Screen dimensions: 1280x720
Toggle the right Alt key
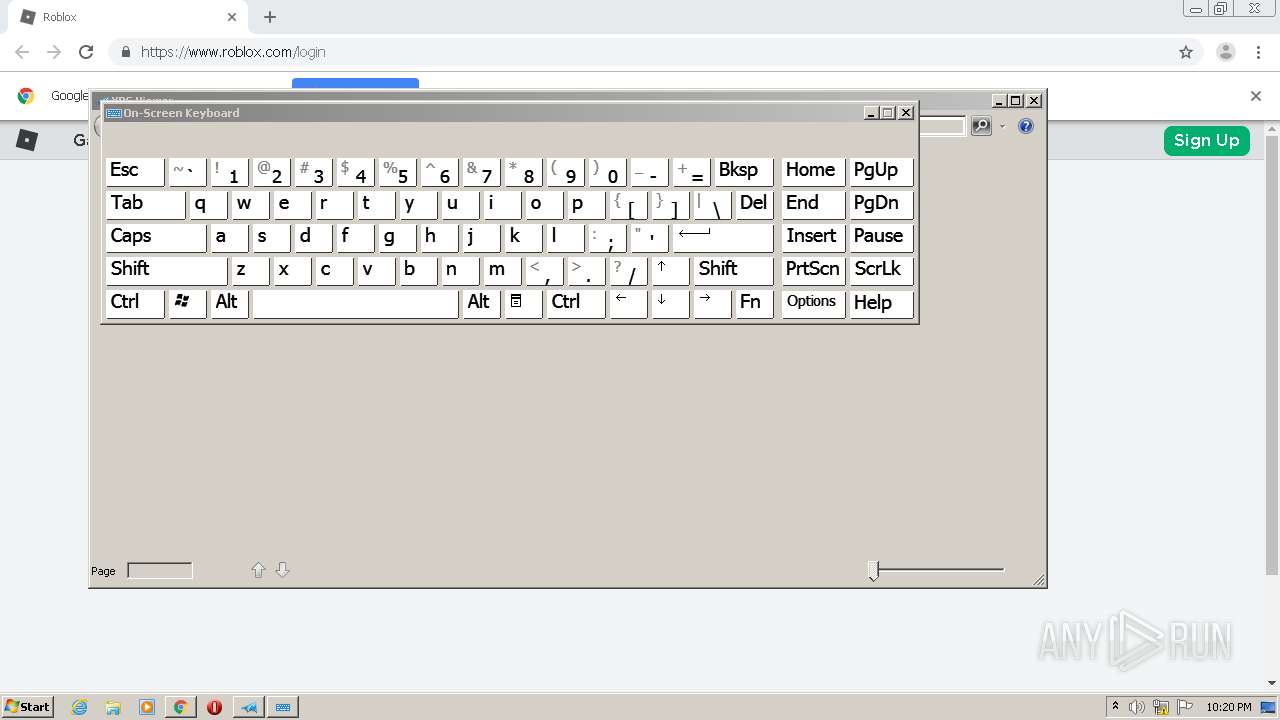481,303
